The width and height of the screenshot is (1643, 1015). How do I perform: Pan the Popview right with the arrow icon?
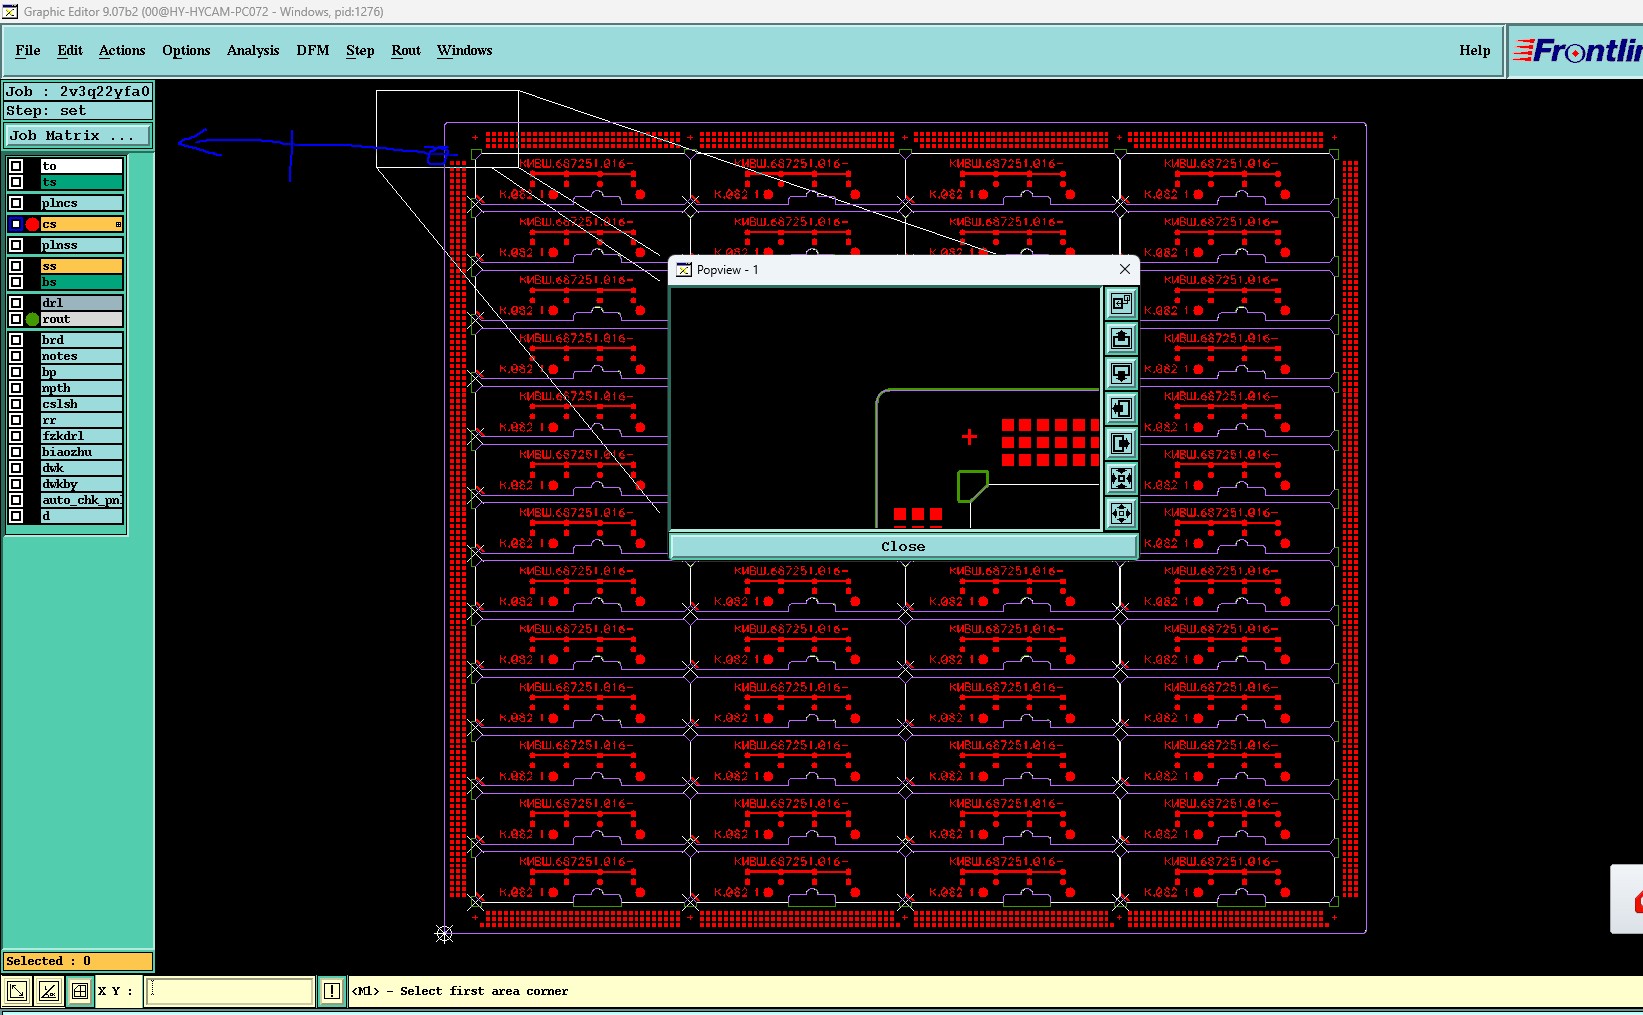coord(1121,443)
